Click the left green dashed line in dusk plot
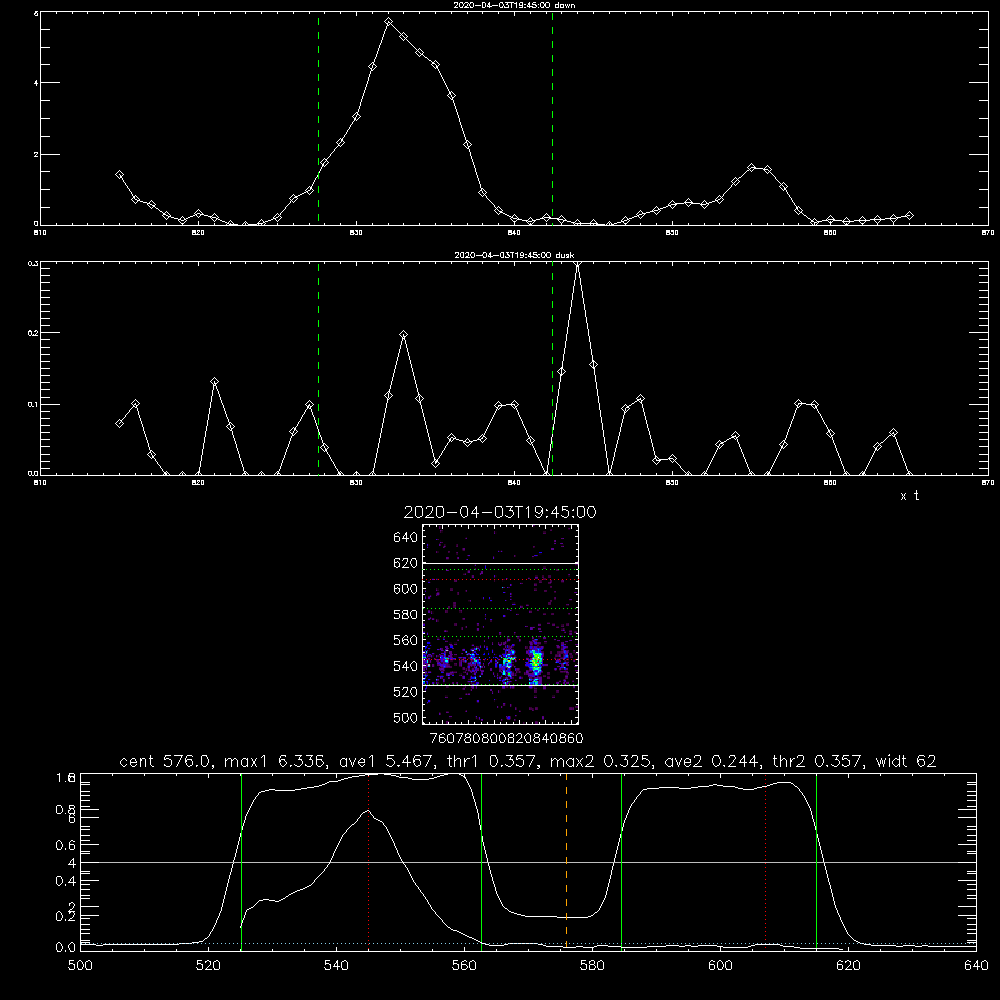The width and height of the screenshot is (1000, 1000). click(318, 368)
